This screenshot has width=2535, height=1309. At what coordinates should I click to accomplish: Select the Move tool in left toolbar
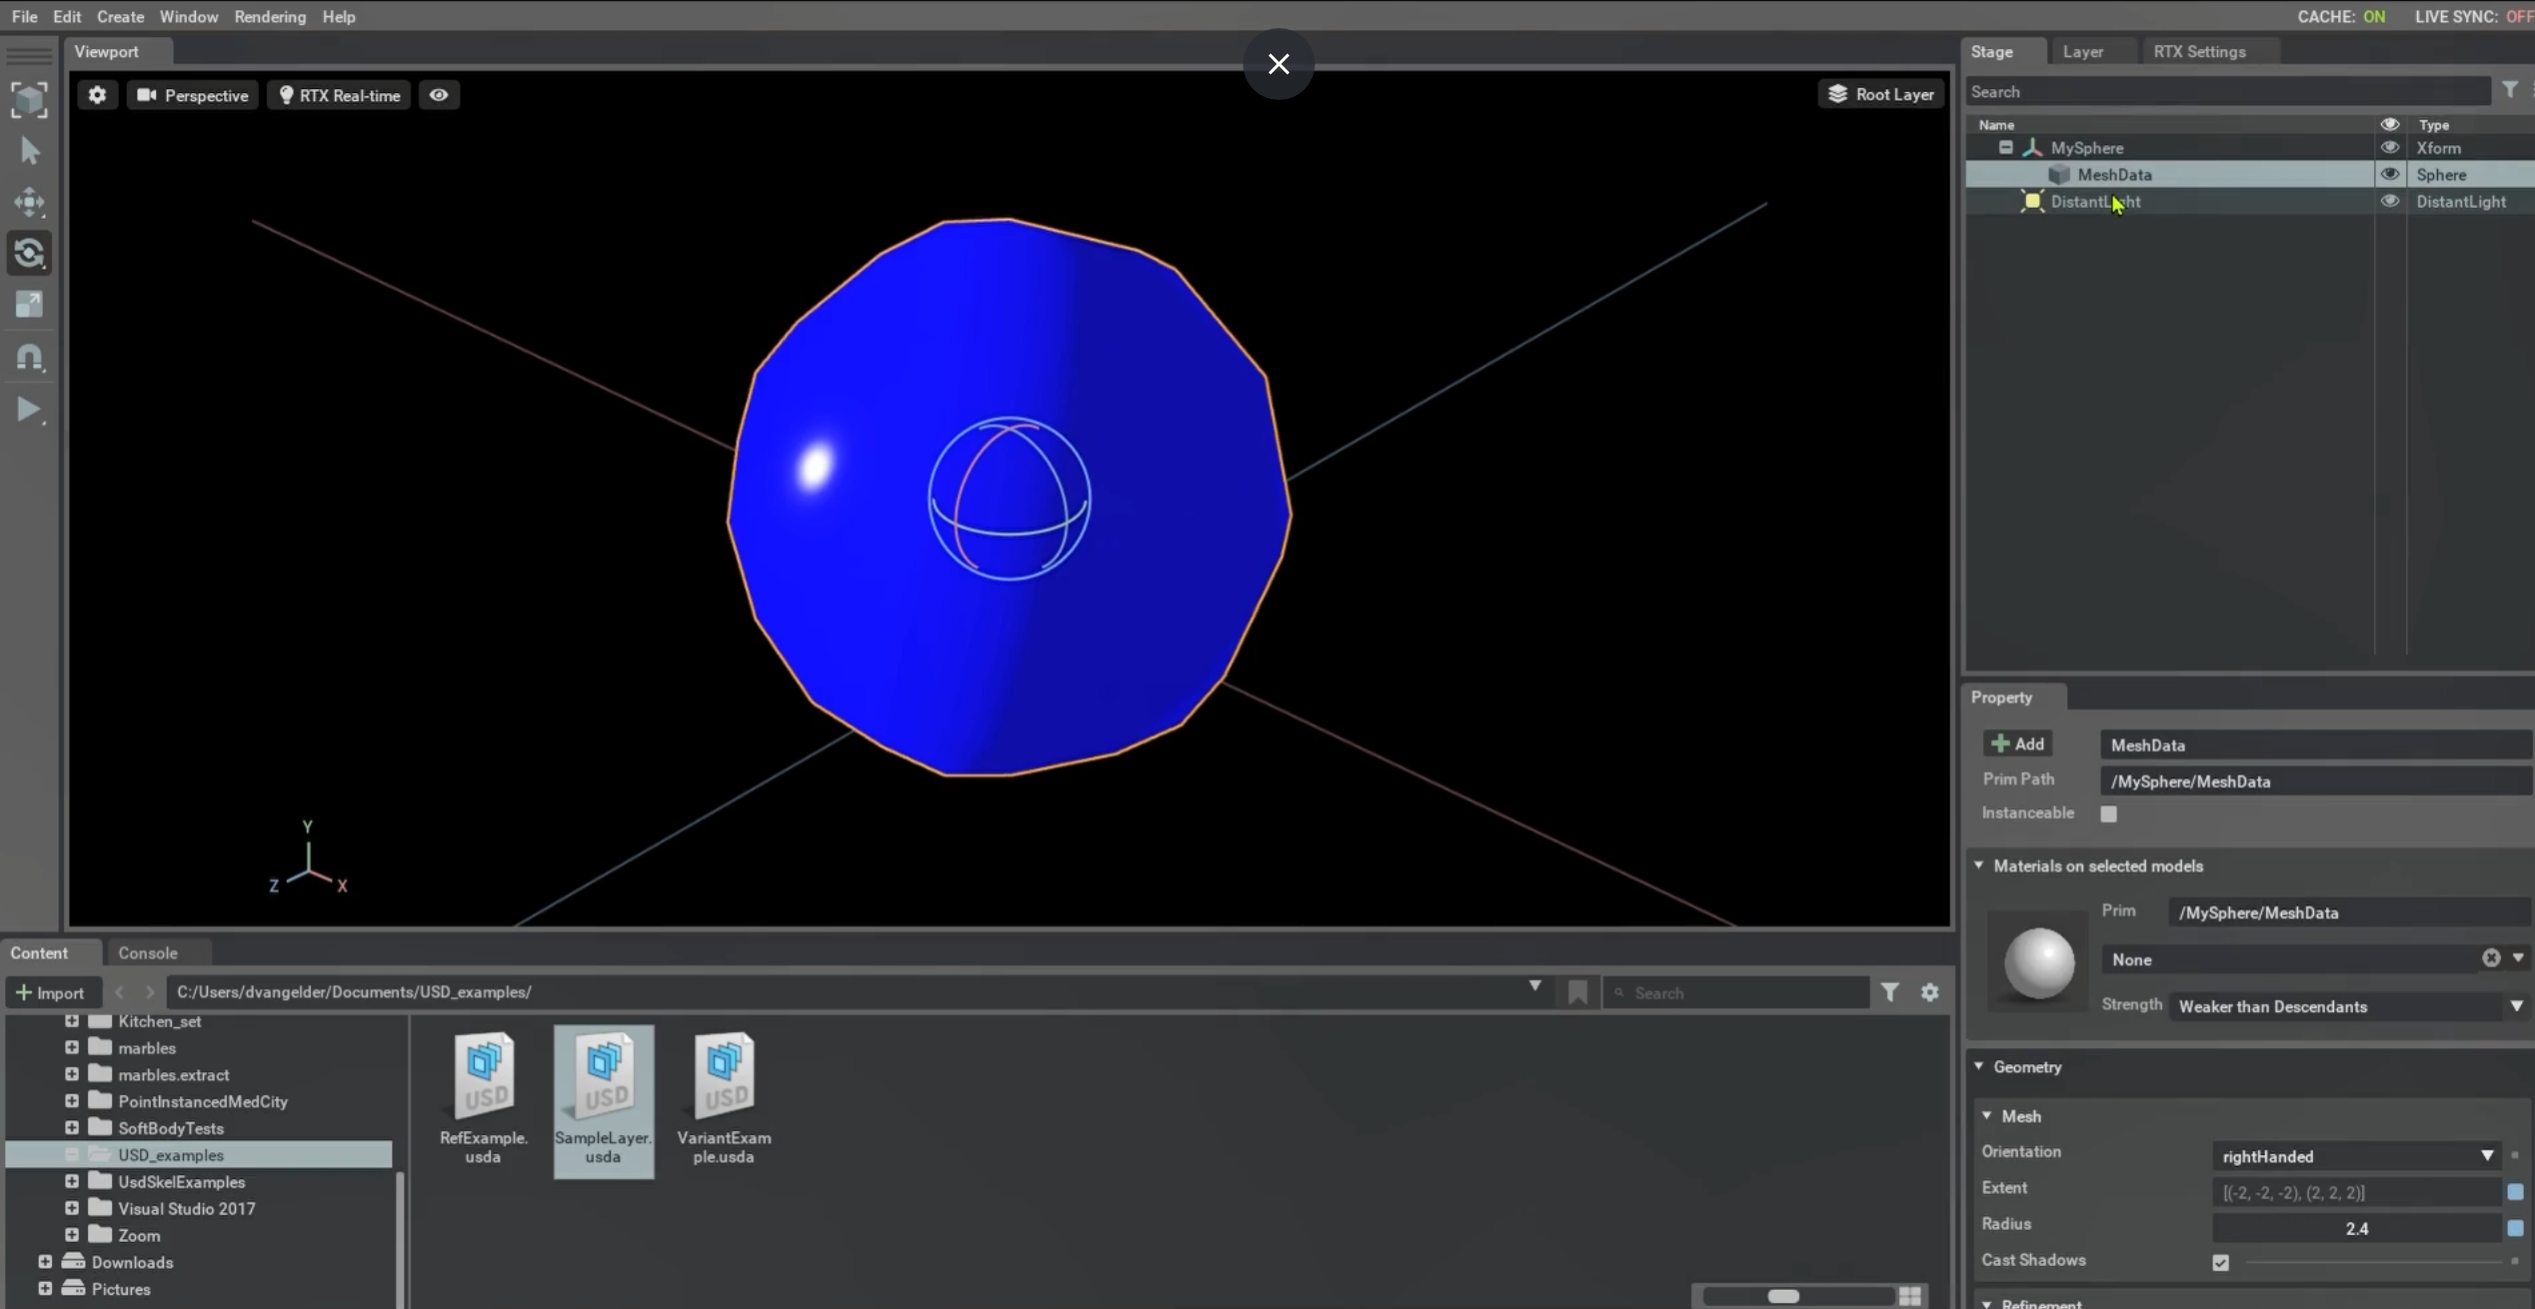click(x=29, y=202)
